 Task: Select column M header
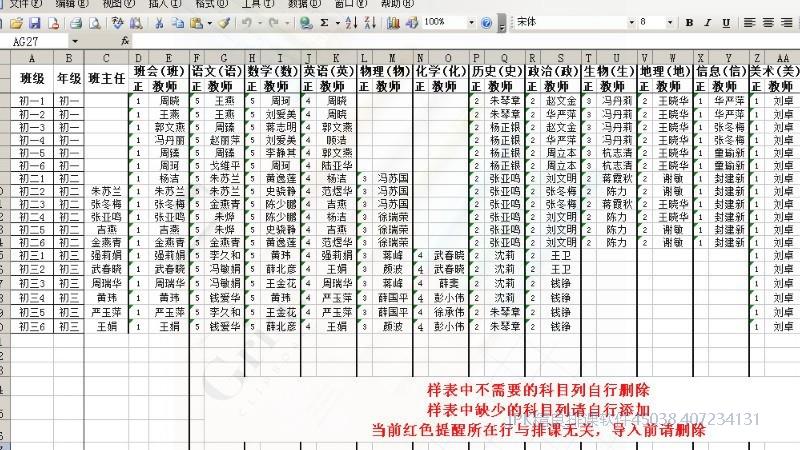click(x=392, y=58)
